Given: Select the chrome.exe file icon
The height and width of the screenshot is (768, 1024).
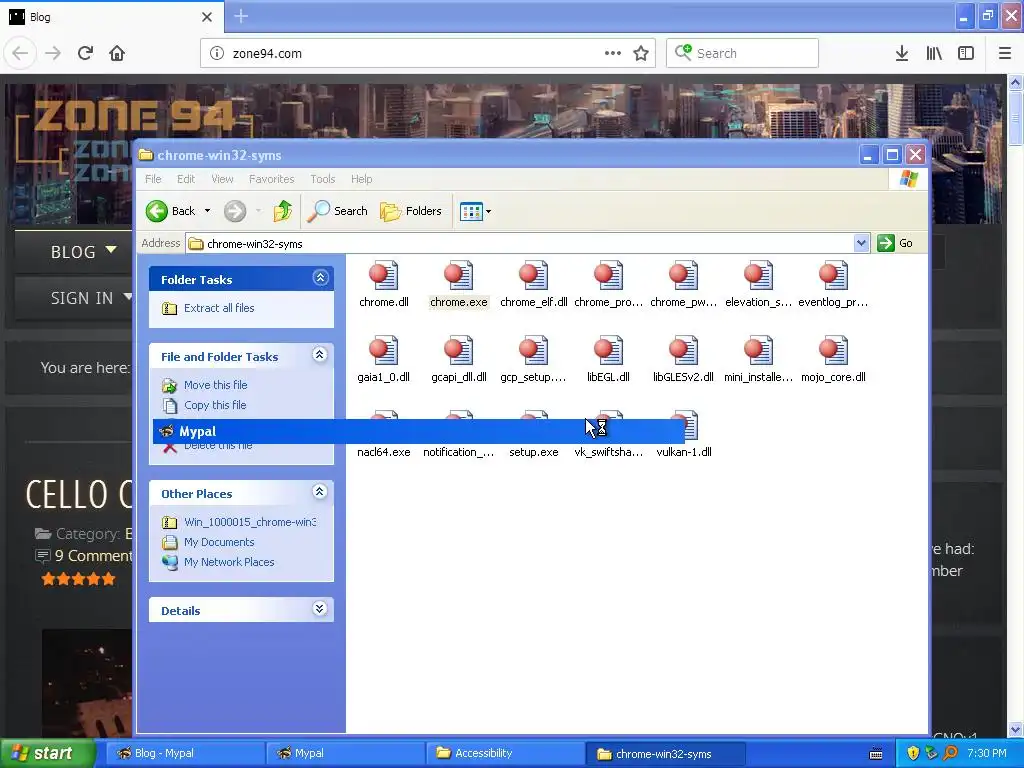Looking at the screenshot, I should [x=458, y=276].
